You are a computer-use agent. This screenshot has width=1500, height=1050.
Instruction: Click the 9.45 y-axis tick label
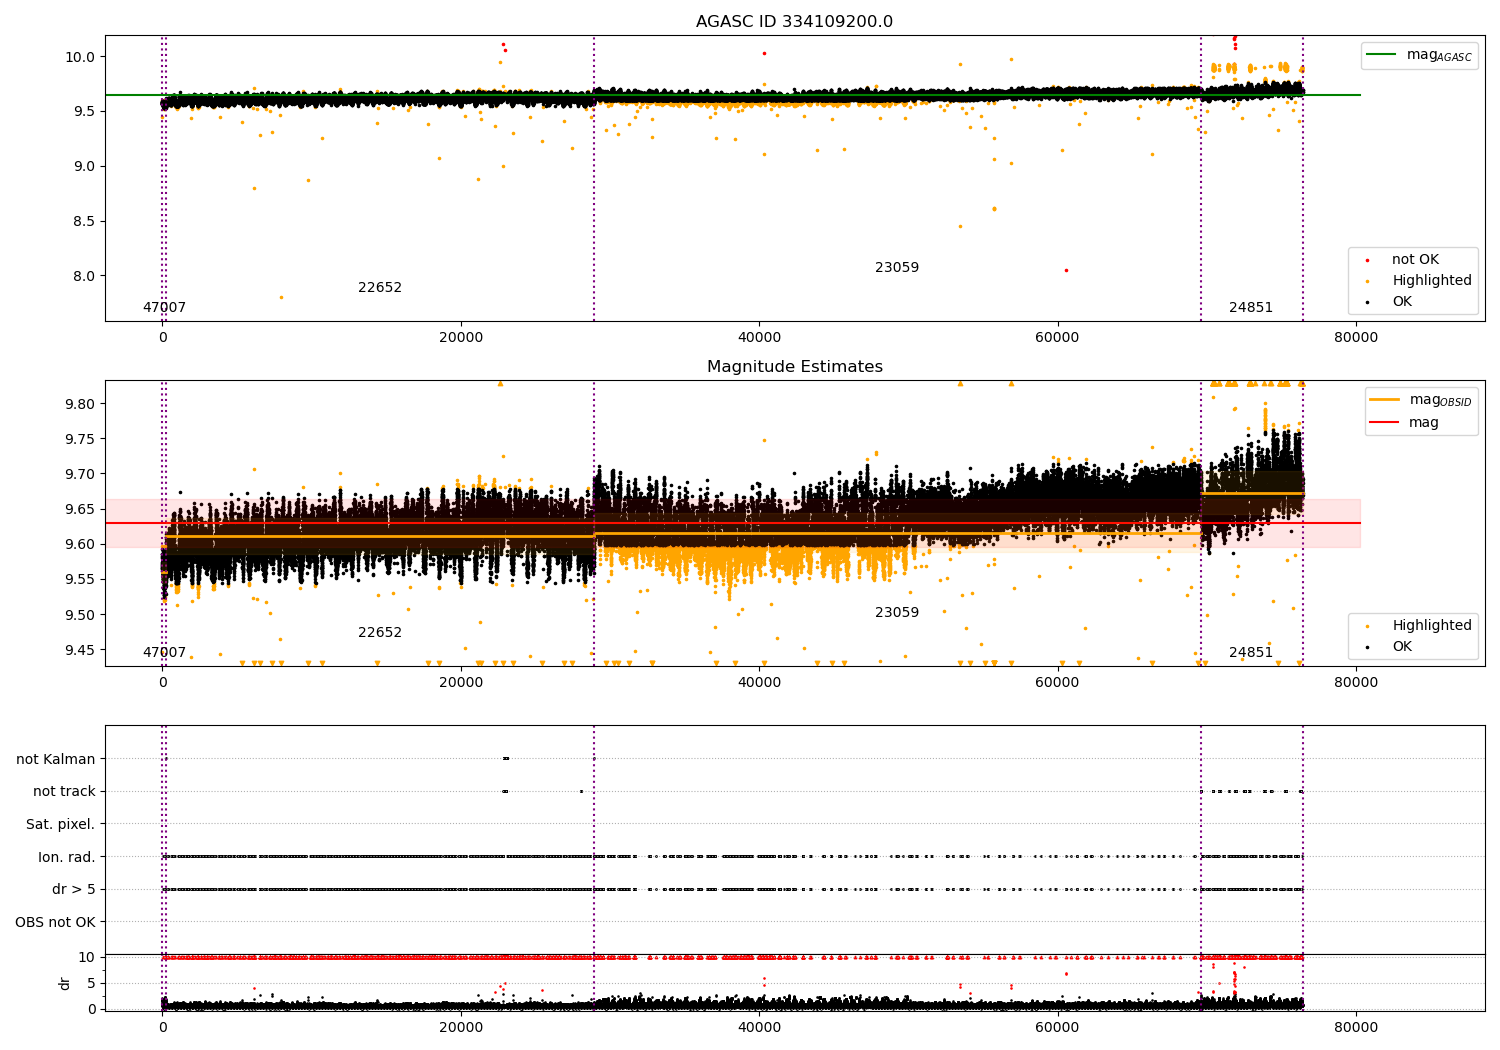pos(80,650)
